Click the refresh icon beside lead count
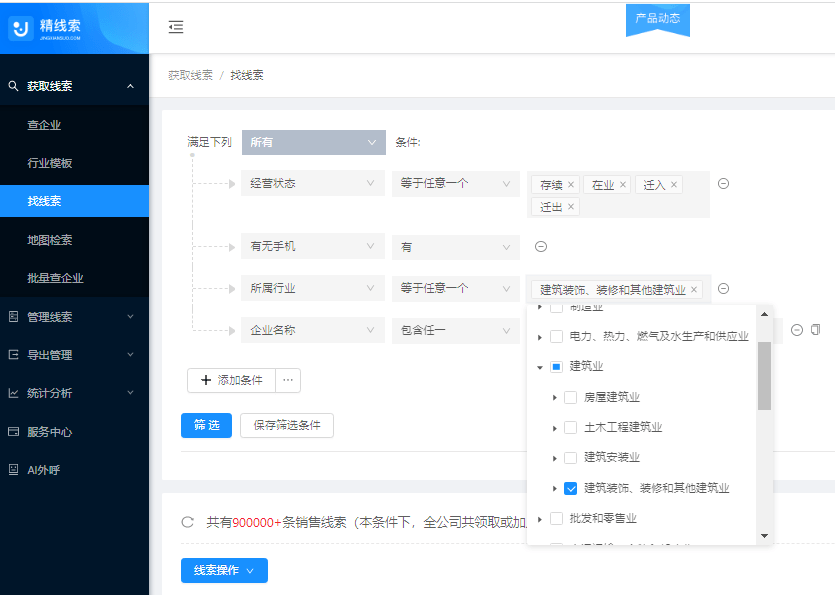Screen dimensions: 835x595 point(187,522)
